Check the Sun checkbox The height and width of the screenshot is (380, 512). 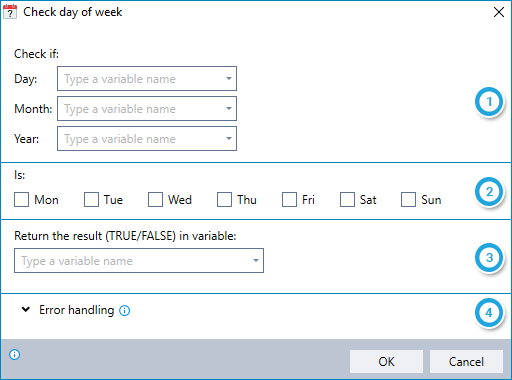tap(408, 200)
